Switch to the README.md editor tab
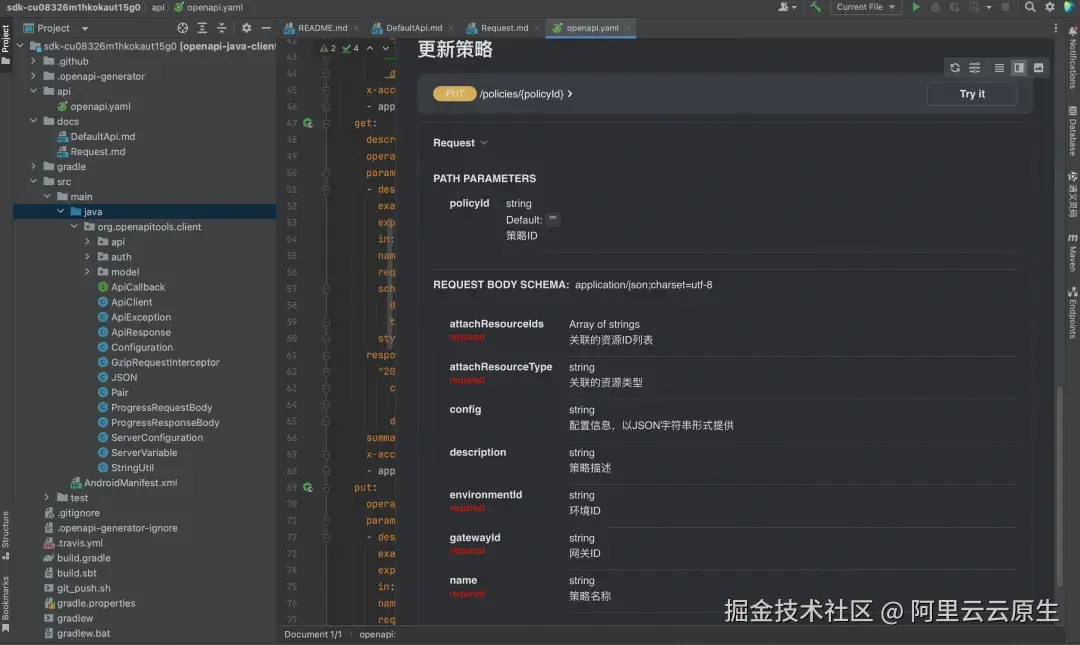This screenshot has height=645, width=1080. [320, 29]
